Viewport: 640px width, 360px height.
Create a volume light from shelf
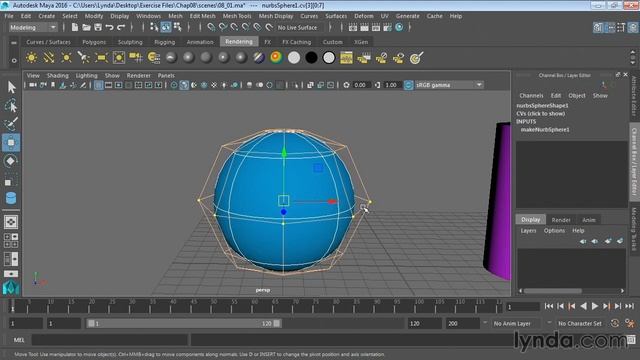pos(119,58)
